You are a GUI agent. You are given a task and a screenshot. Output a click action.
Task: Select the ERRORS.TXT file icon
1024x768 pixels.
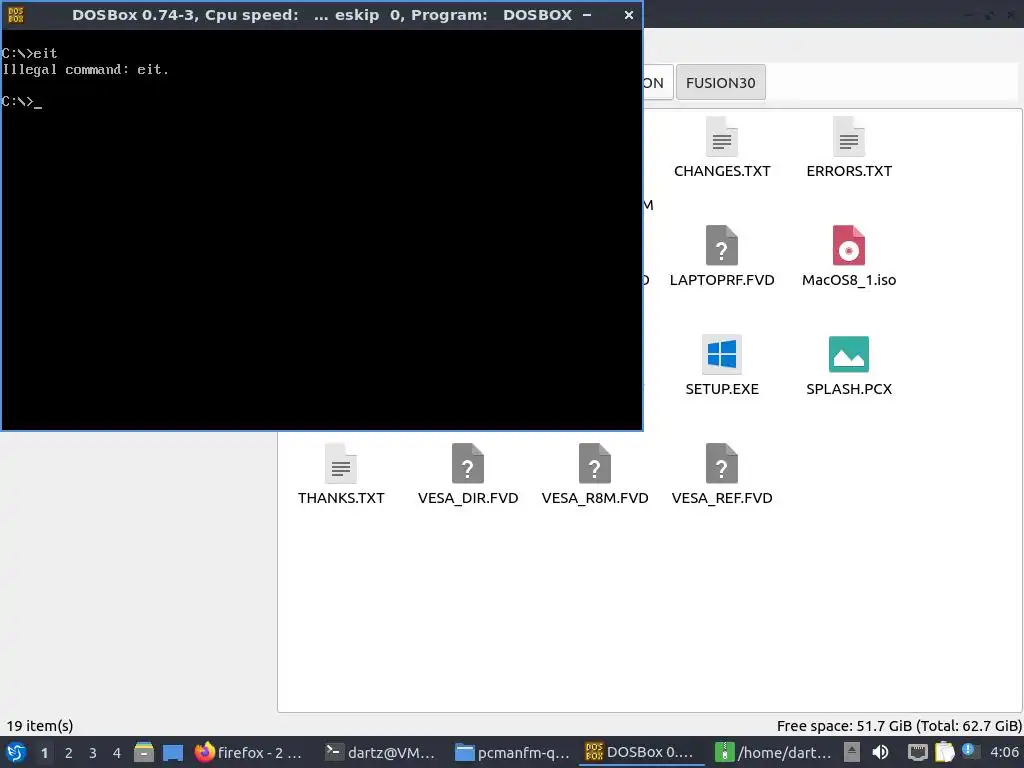pyautogui.click(x=848, y=136)
